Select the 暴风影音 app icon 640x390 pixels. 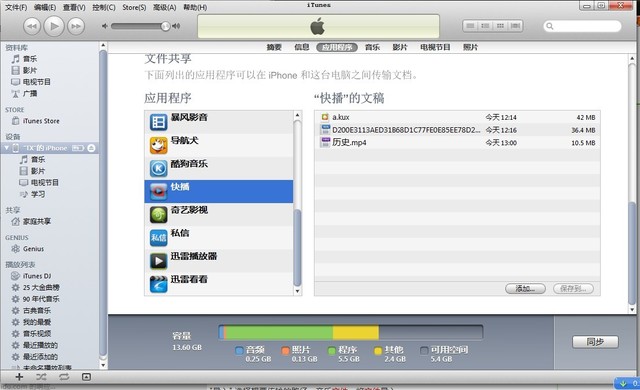pos(158,122)
